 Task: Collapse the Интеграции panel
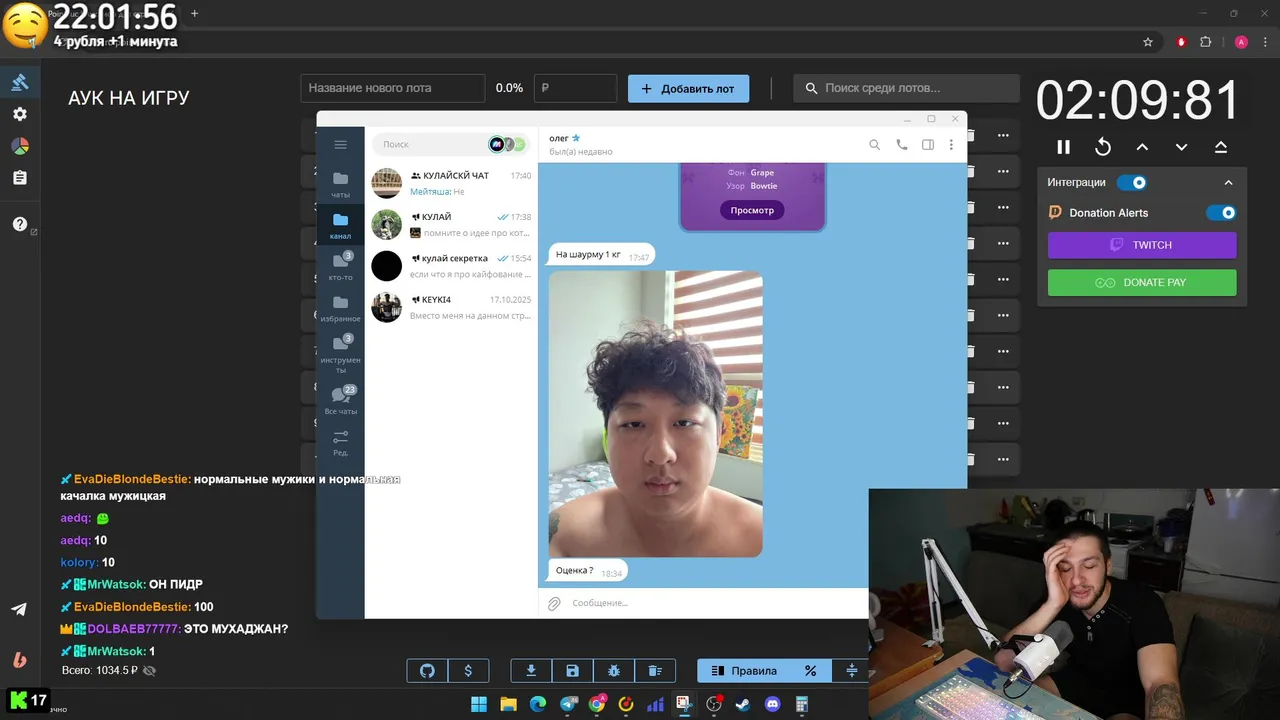(x=1228, y=183)
